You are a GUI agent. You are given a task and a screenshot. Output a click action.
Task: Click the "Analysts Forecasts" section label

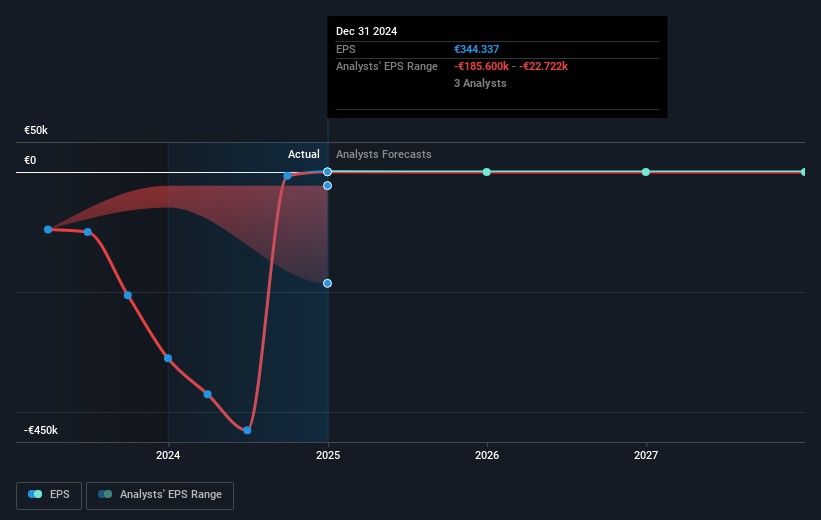coord(384,155)
